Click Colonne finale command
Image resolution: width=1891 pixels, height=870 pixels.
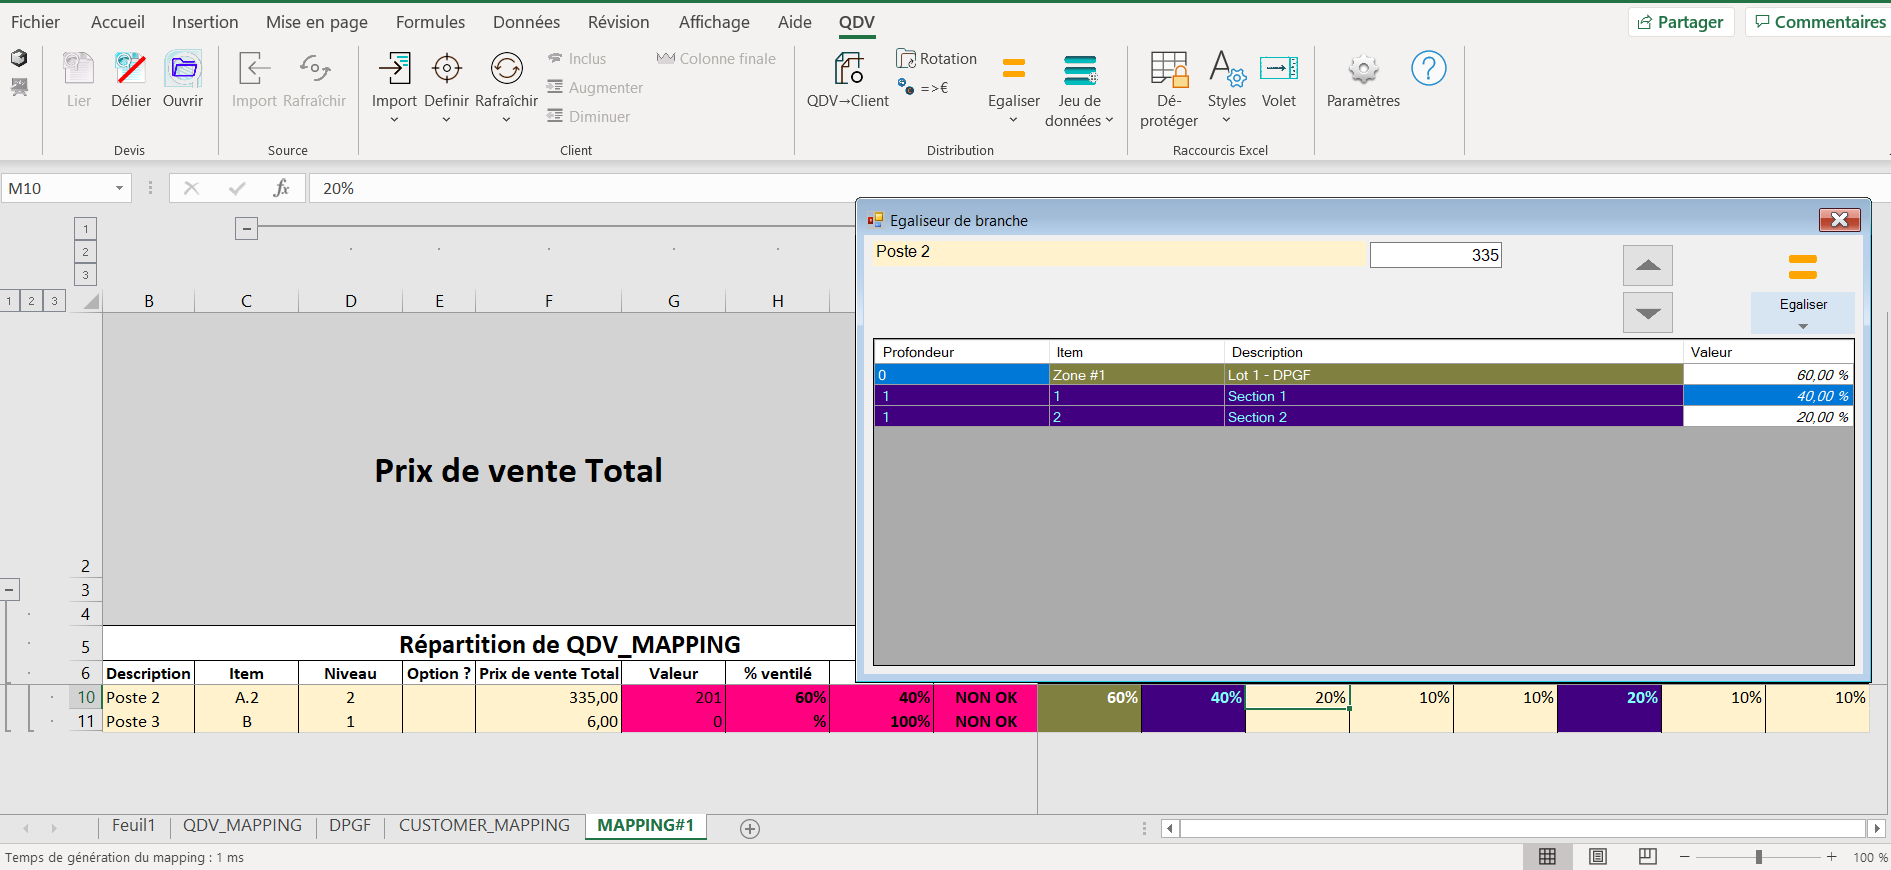(716, 59)
